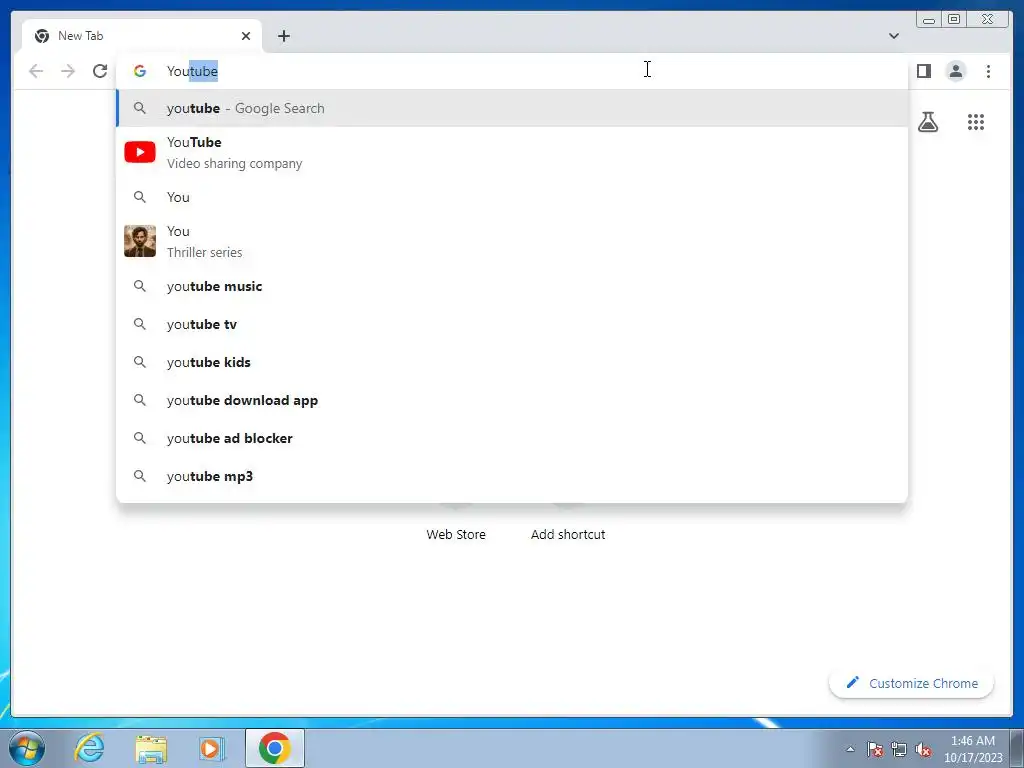Click the Chrome taskbar icon

pos(275,748)
